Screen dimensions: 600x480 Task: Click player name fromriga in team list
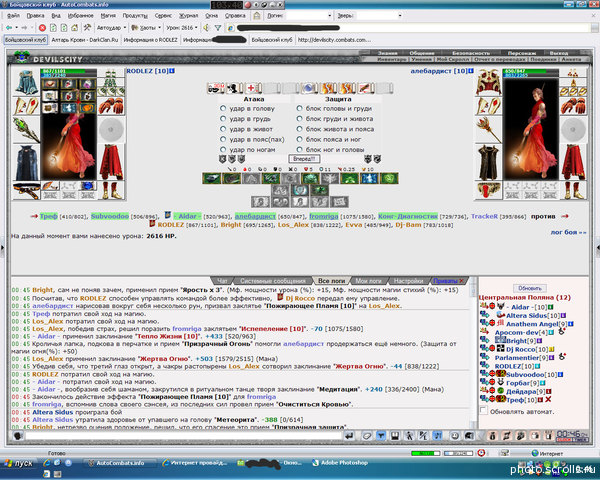click(324, 216)
